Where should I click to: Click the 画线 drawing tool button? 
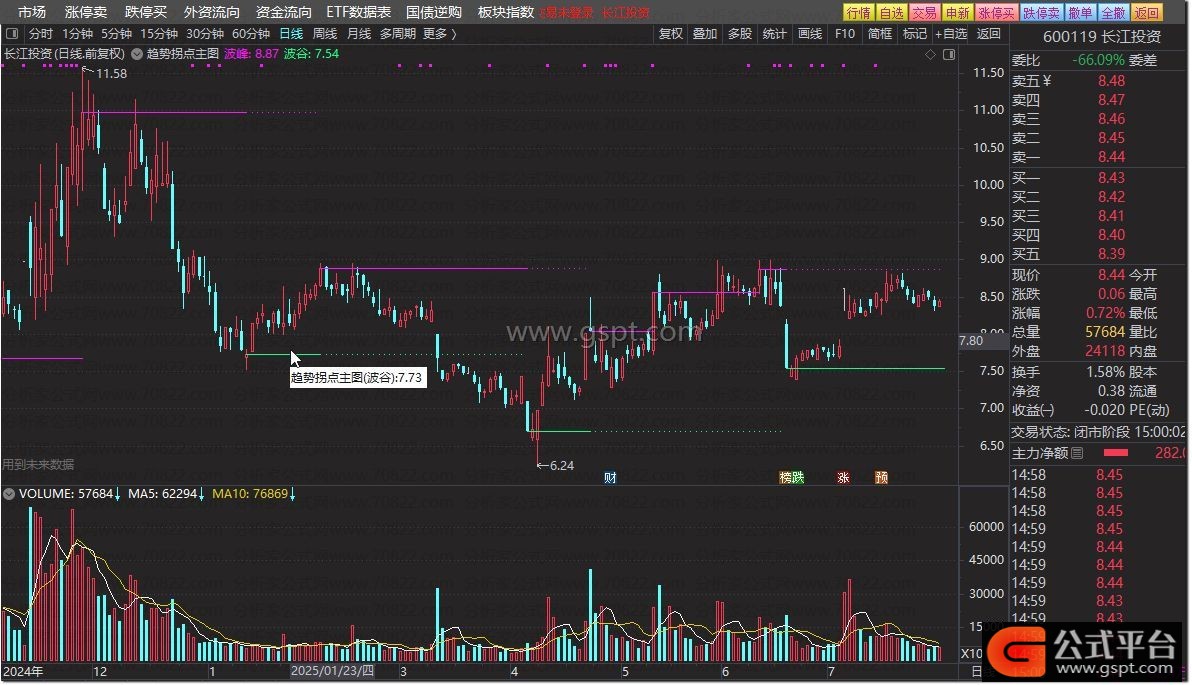click(x=810, y=33)
